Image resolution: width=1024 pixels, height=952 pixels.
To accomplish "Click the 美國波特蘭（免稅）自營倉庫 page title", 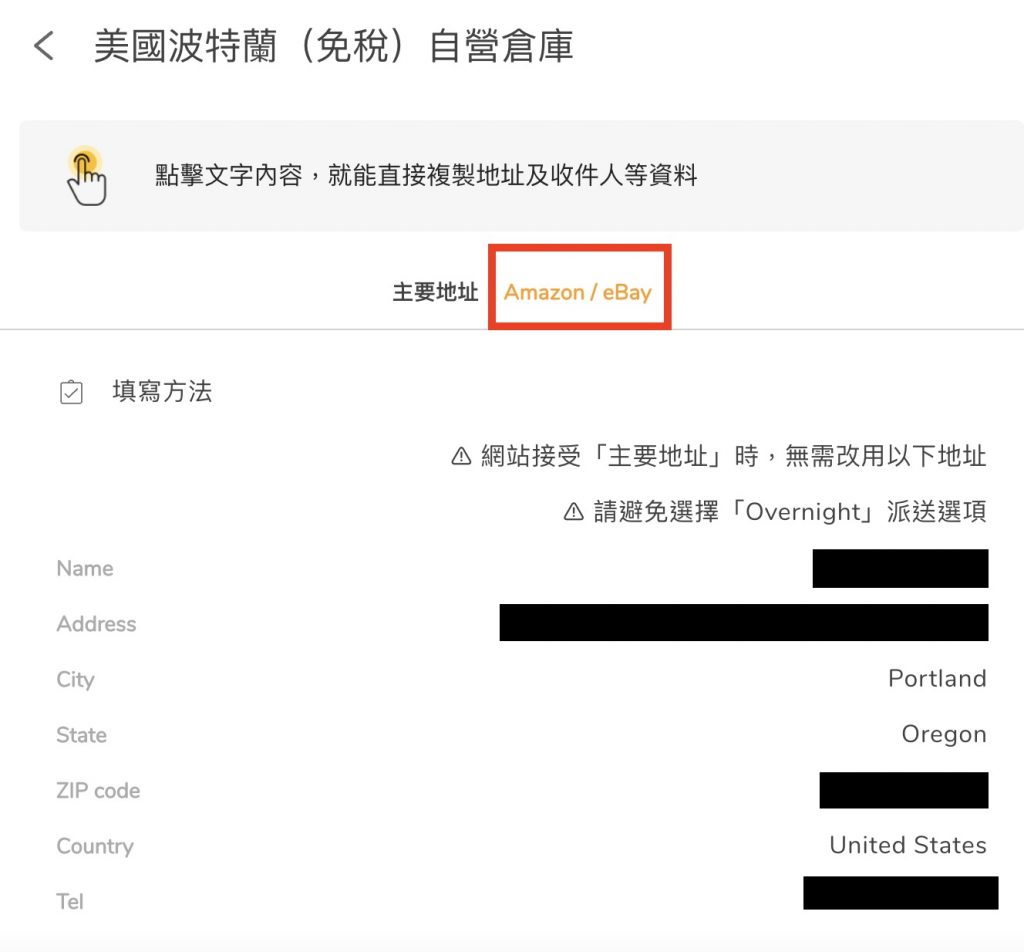I will coord(333,47).
